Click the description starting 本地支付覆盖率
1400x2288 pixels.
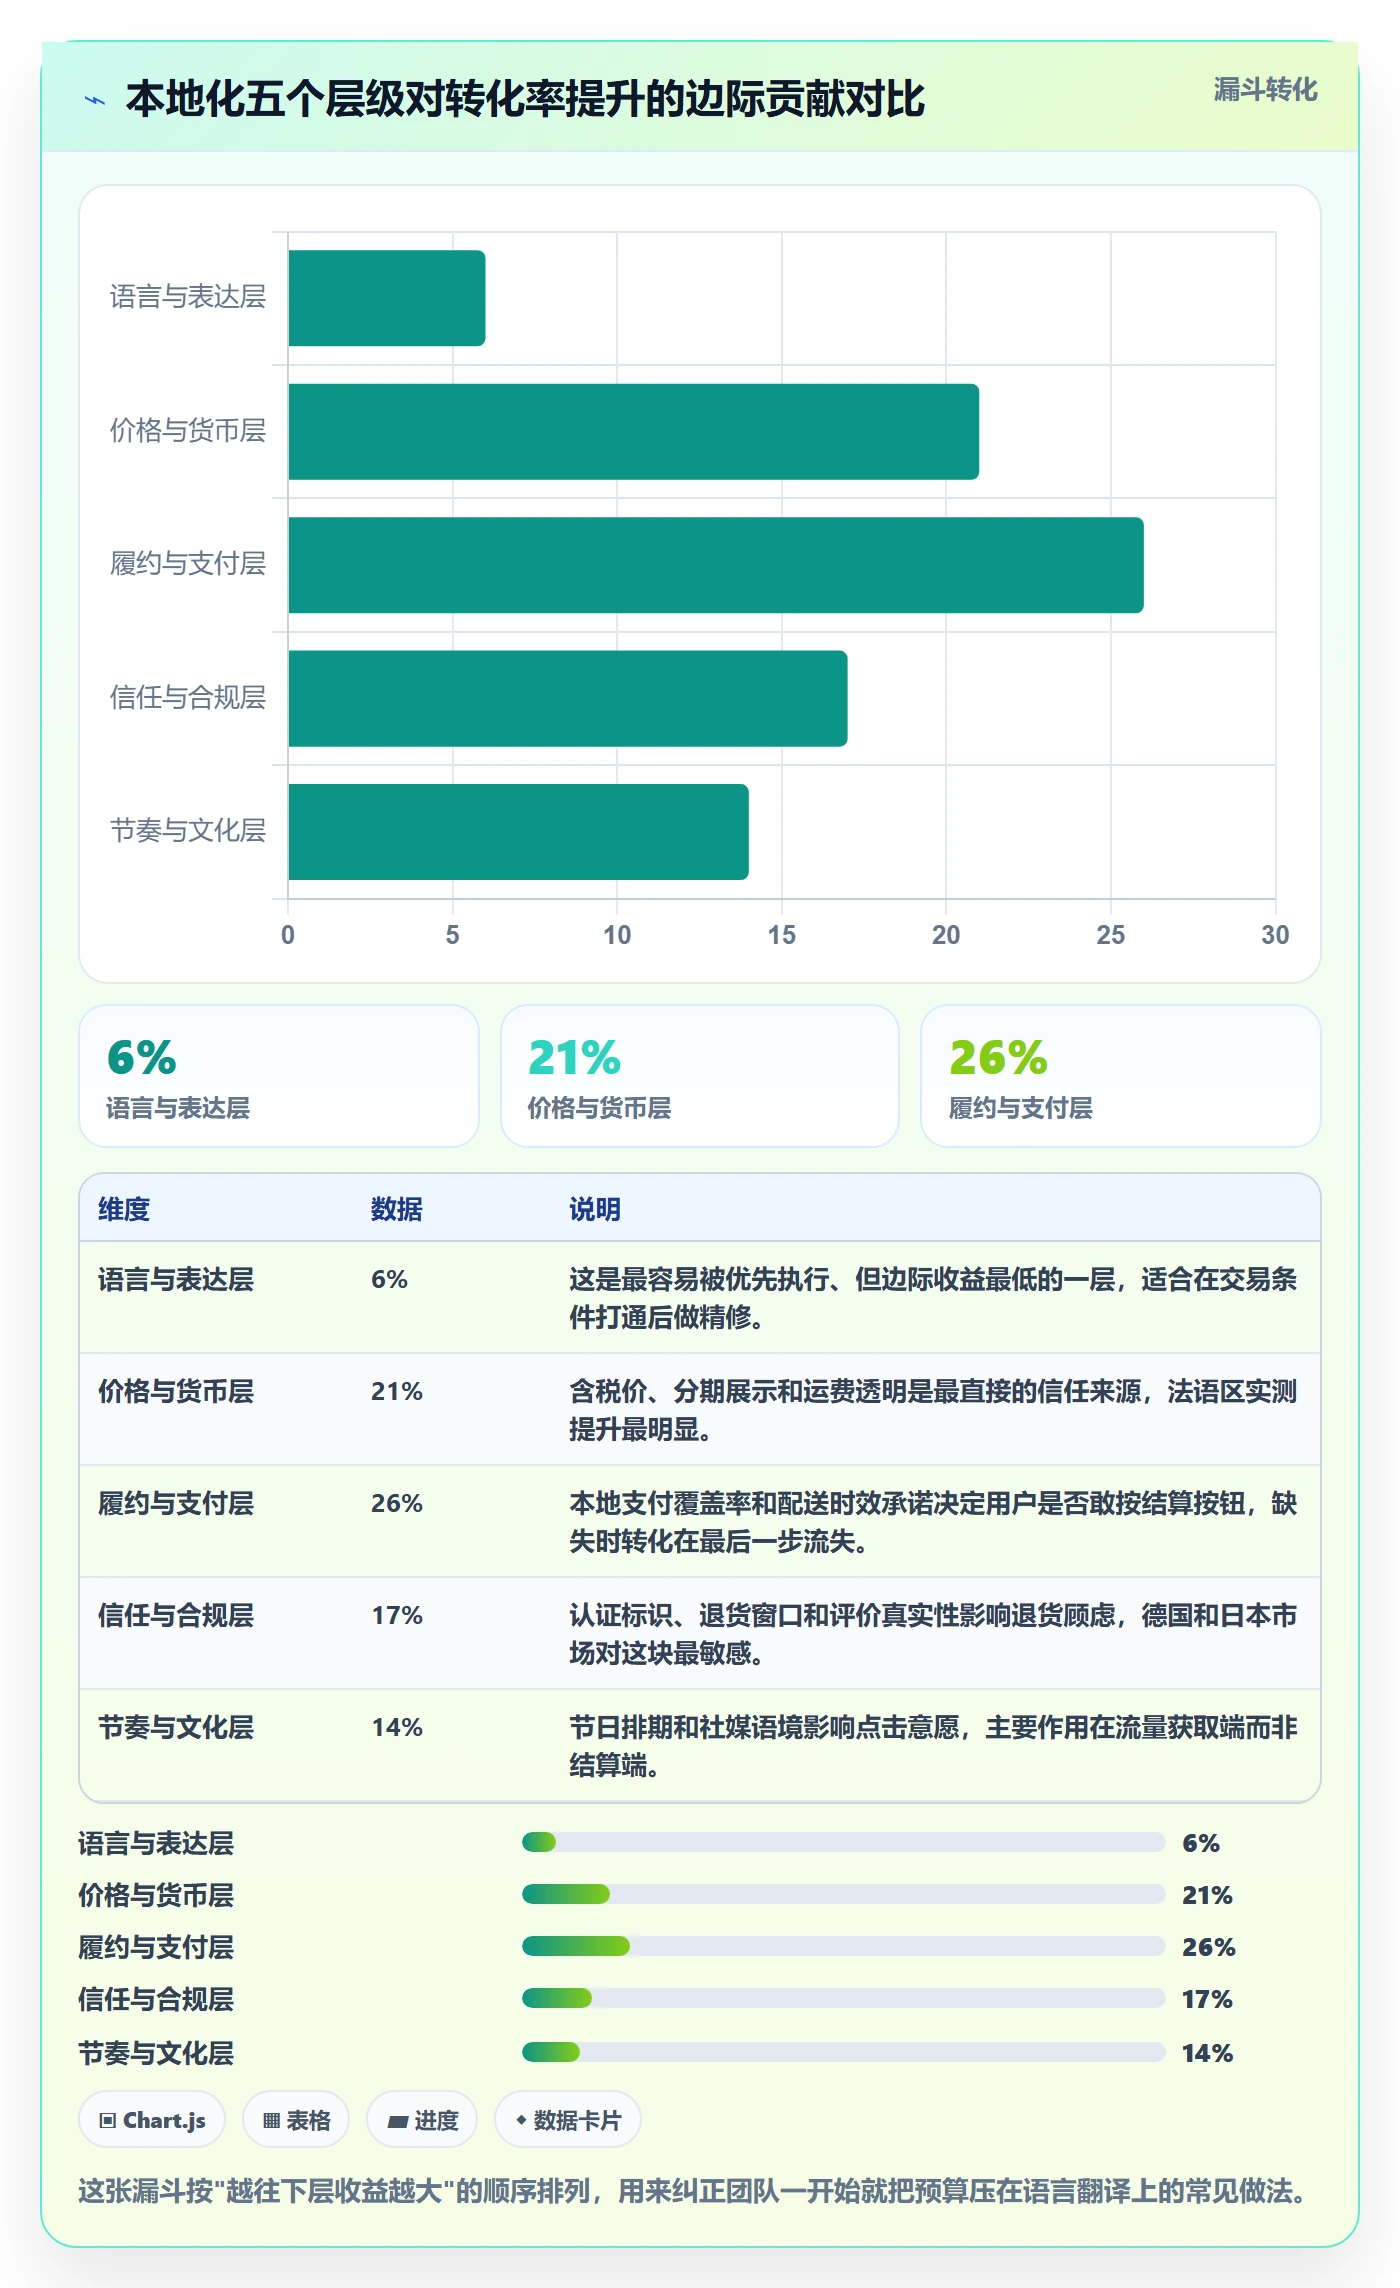[933, 1522]
